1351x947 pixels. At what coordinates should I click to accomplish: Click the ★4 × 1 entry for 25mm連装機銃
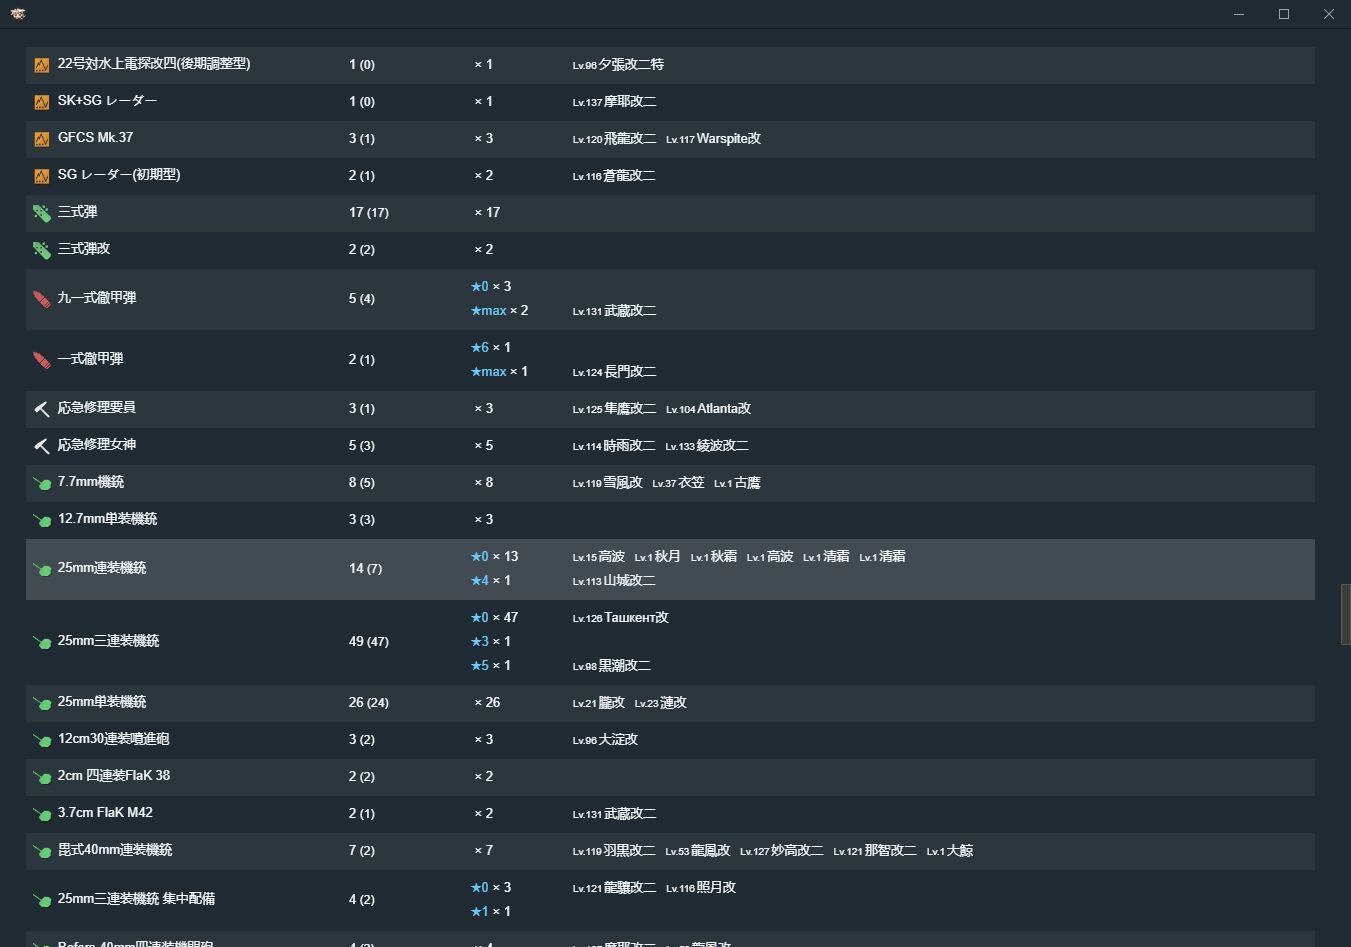click(x=491, y=581)
